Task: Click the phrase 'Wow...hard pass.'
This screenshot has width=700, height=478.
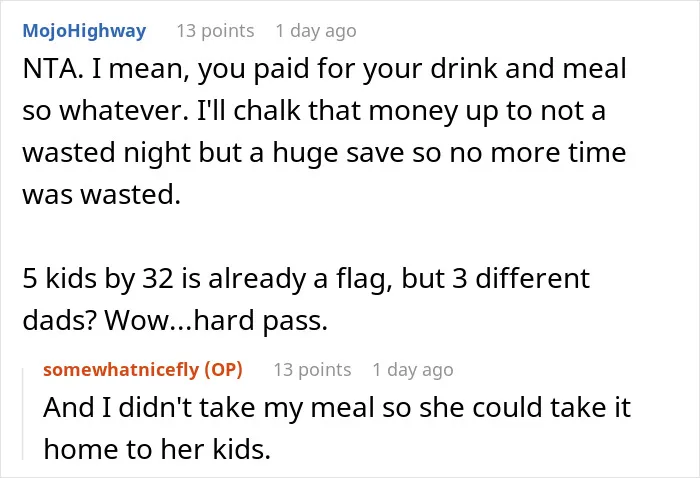Action: pyautogui.click(x=217, y=320)
